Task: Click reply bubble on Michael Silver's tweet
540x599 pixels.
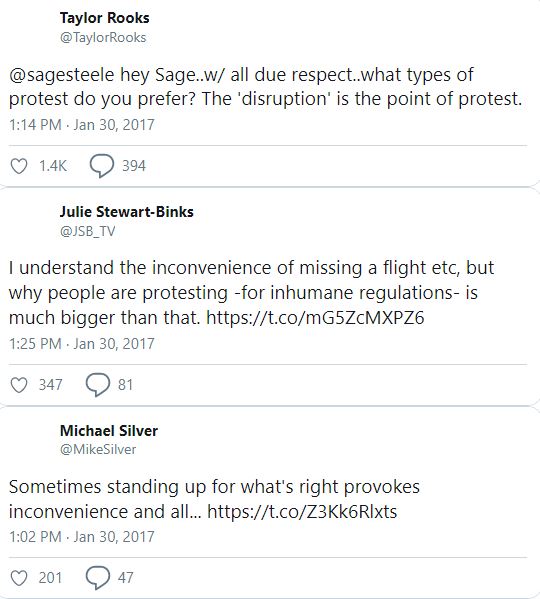Action: click(98, 578)
